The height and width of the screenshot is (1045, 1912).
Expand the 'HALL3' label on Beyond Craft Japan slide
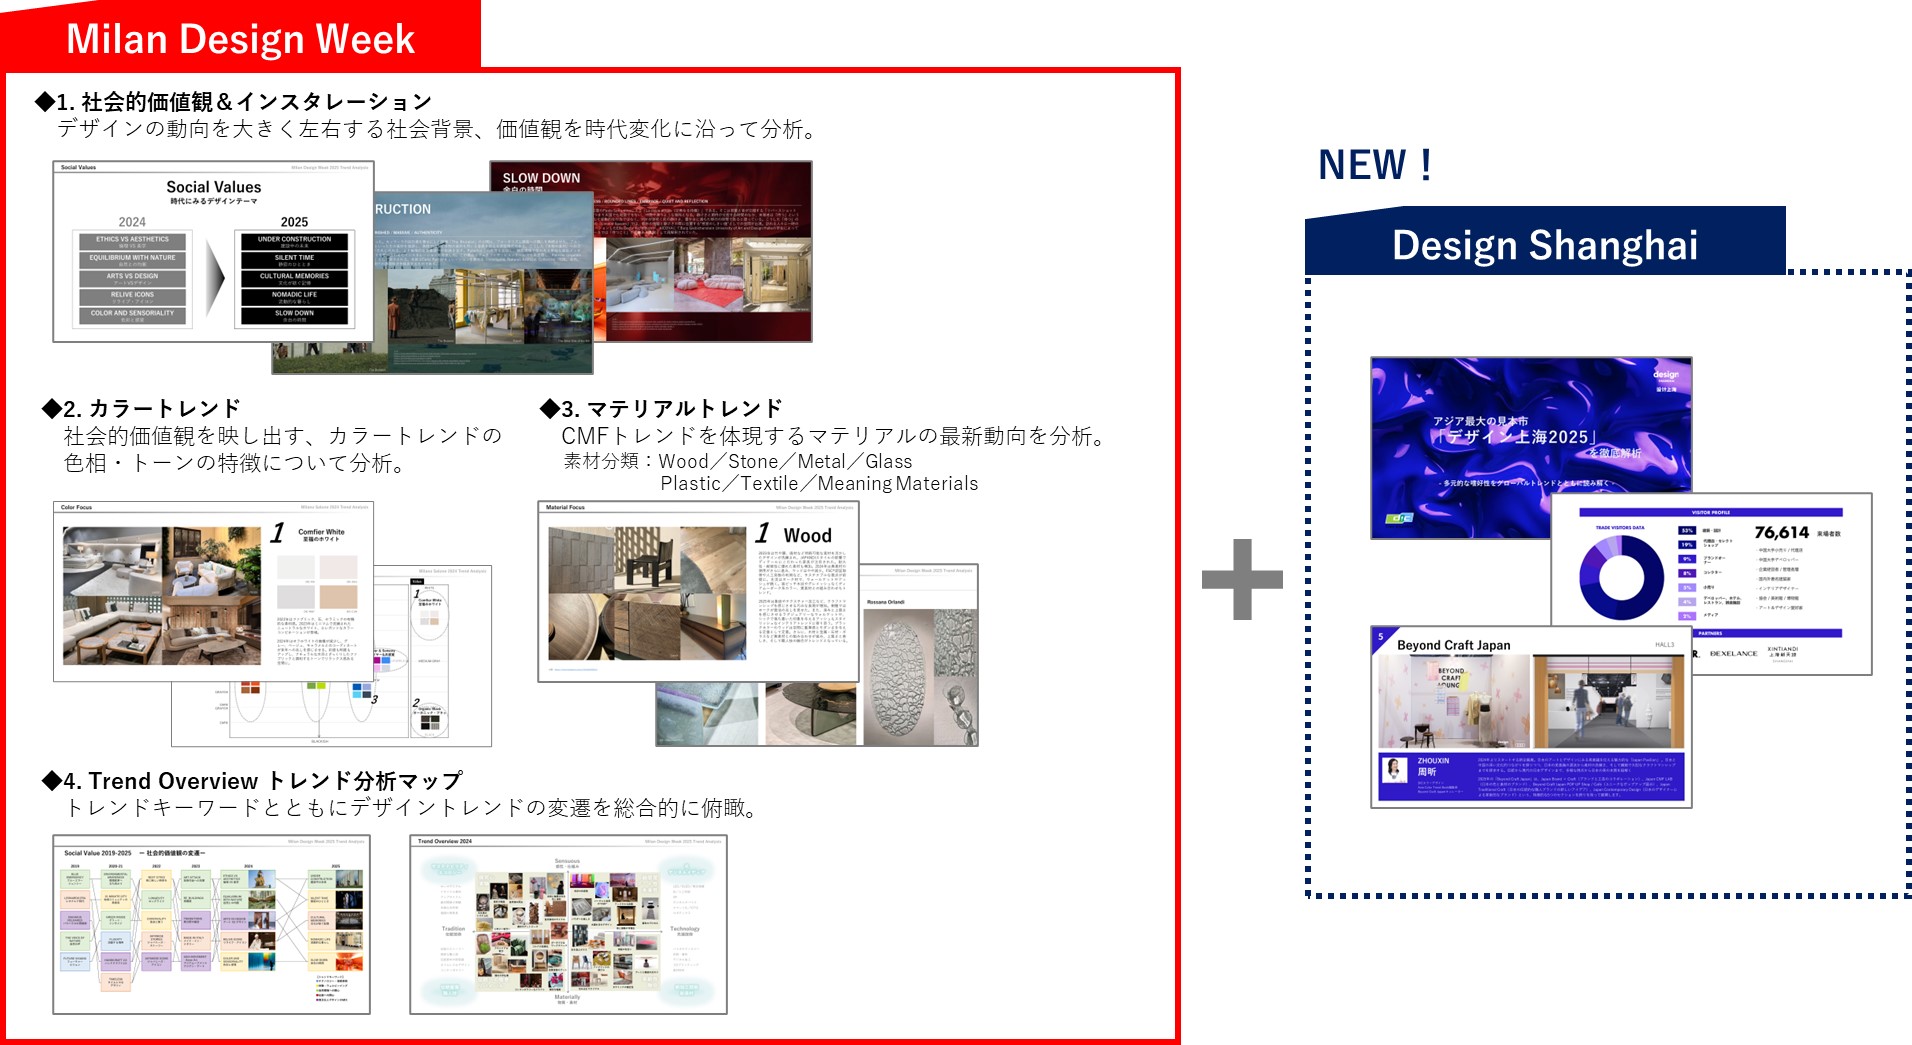click(x=1666, y=643)
